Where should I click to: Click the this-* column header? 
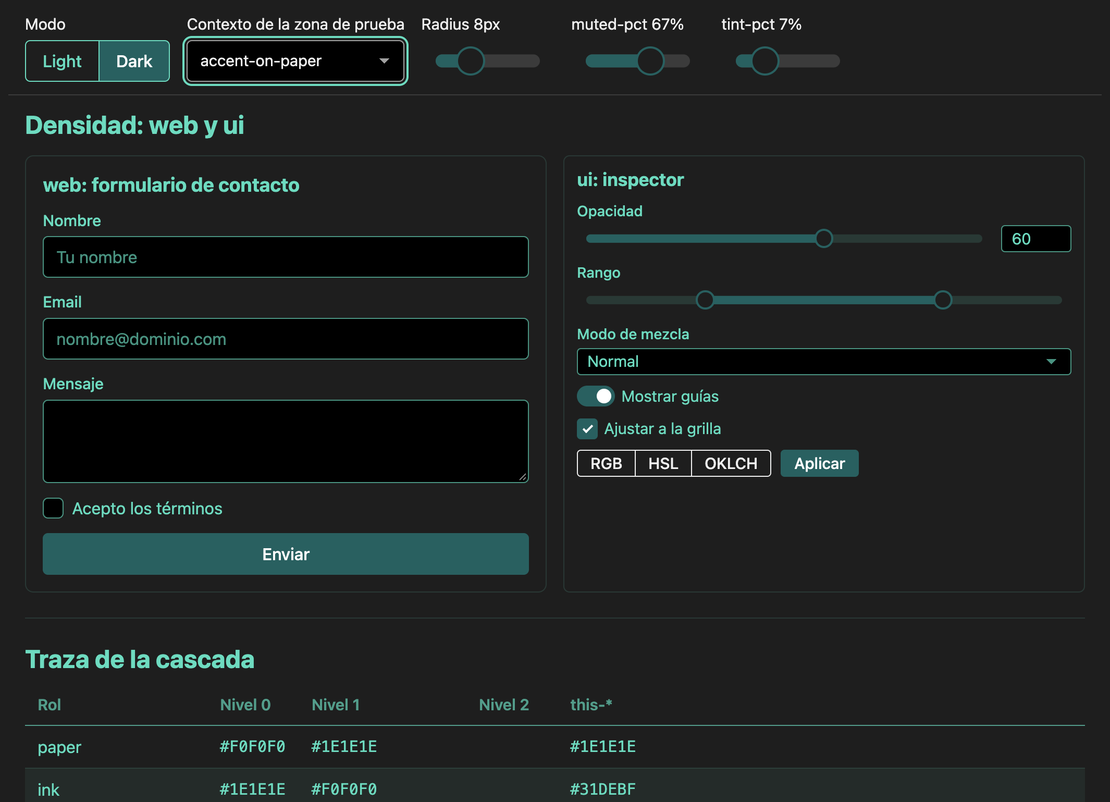[x=591, y=705]
